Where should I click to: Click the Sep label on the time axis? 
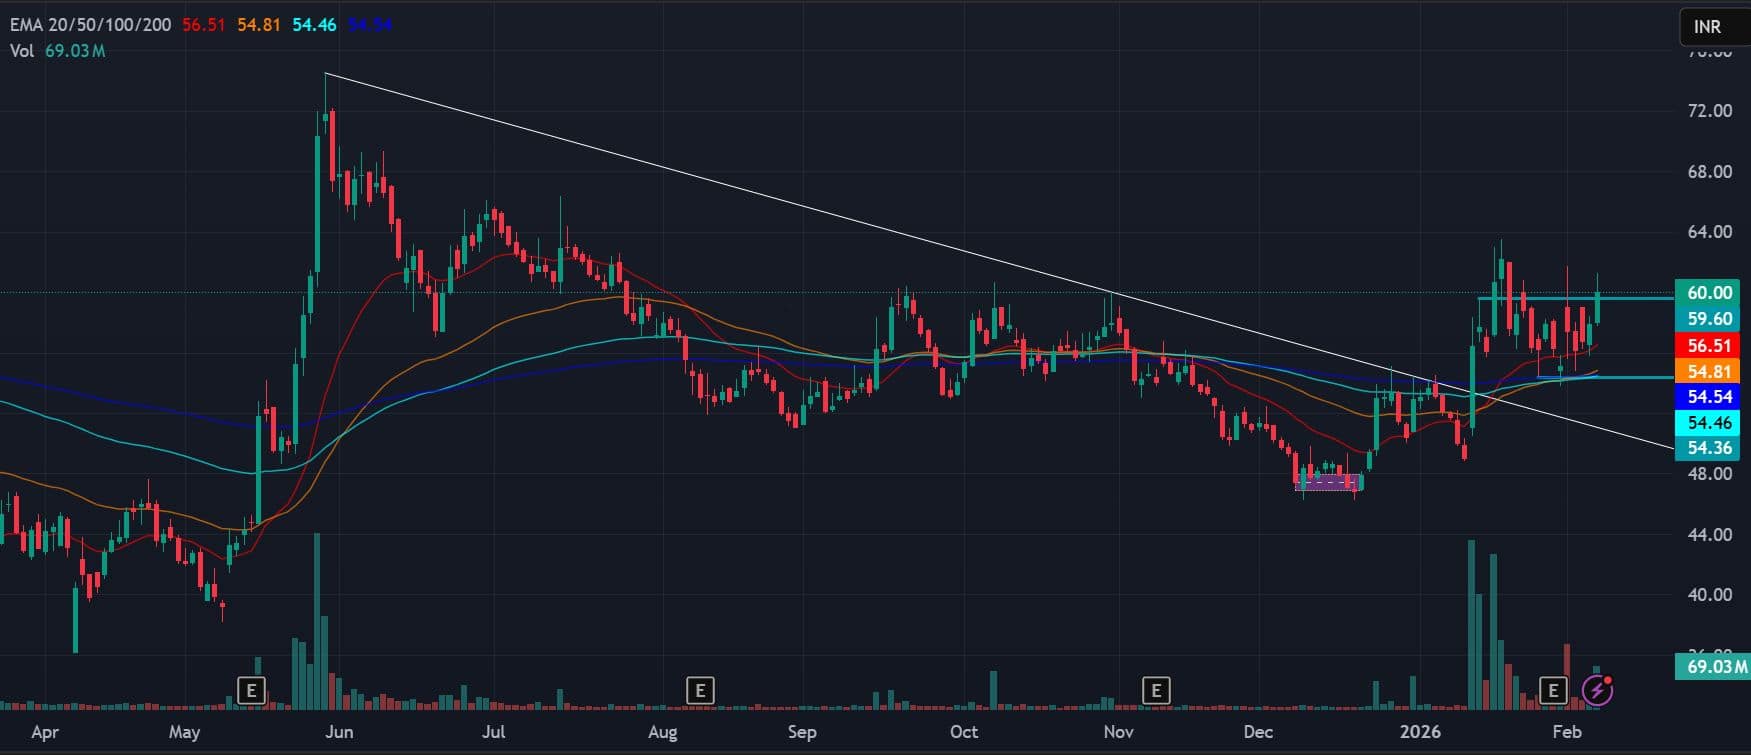pos(802,732)
